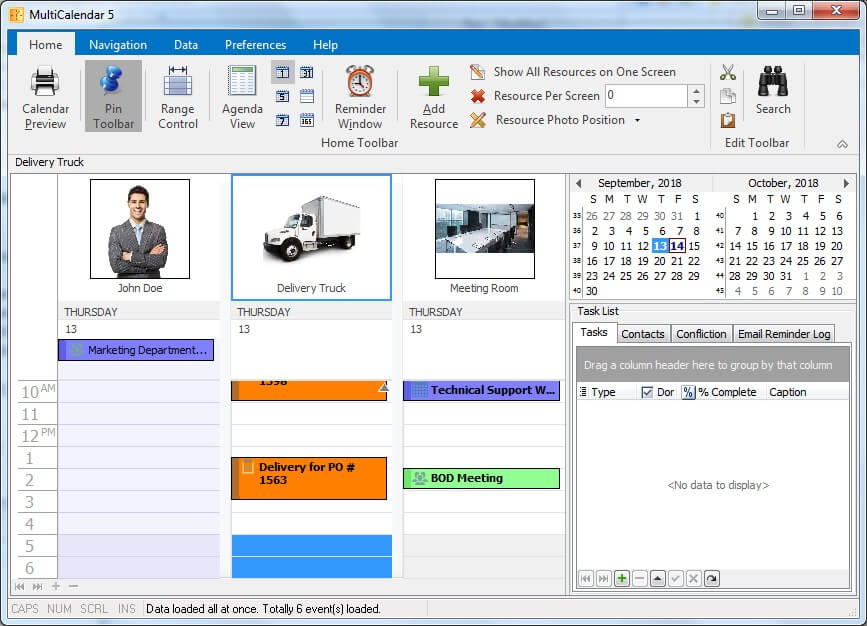Image resolution: width=867 pixels, height=626 pixels.
Task: Click the scissors Cut icon
Action: point(728,73)
